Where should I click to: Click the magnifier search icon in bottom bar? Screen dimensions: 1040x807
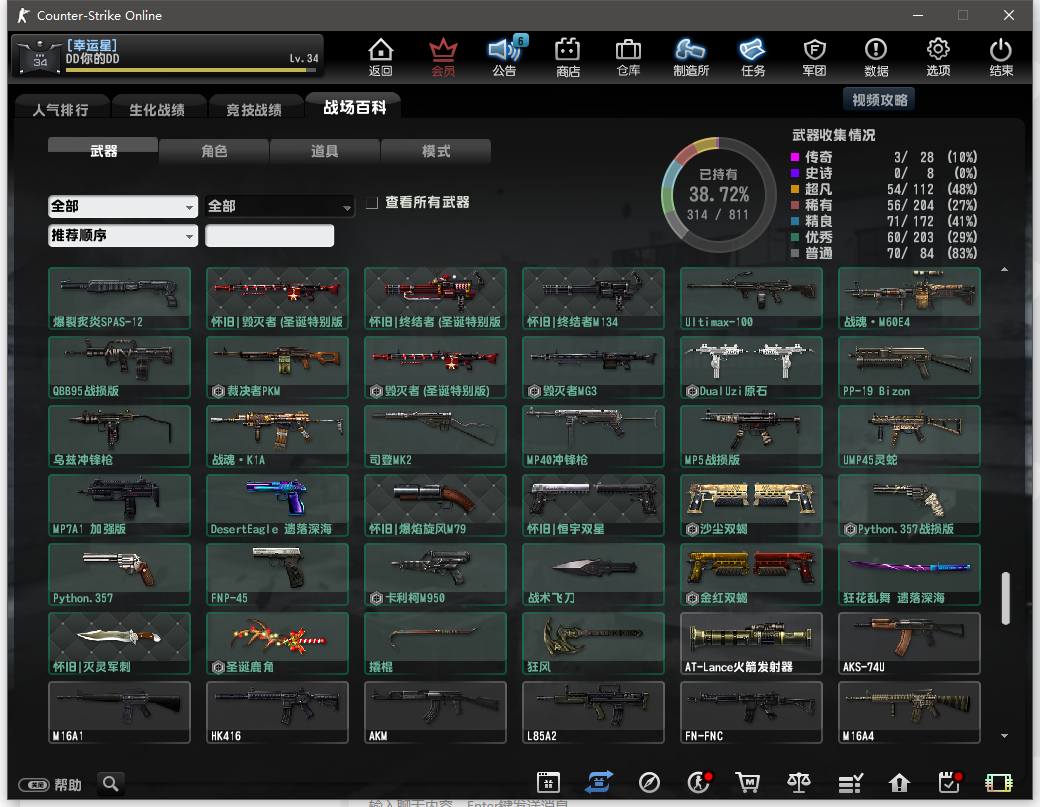tap(111, 784)
